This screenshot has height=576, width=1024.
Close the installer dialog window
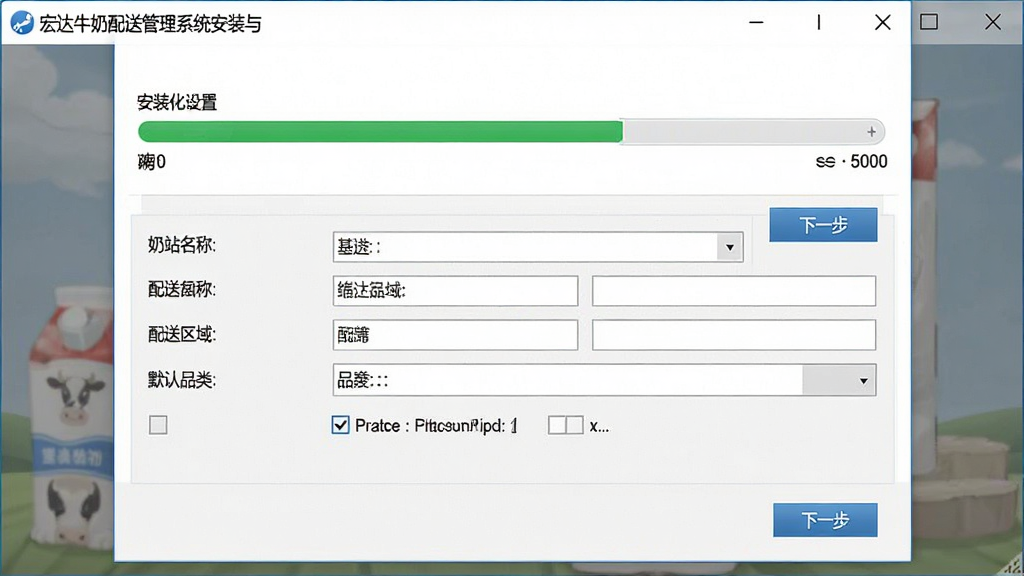[x=882, y=22]
